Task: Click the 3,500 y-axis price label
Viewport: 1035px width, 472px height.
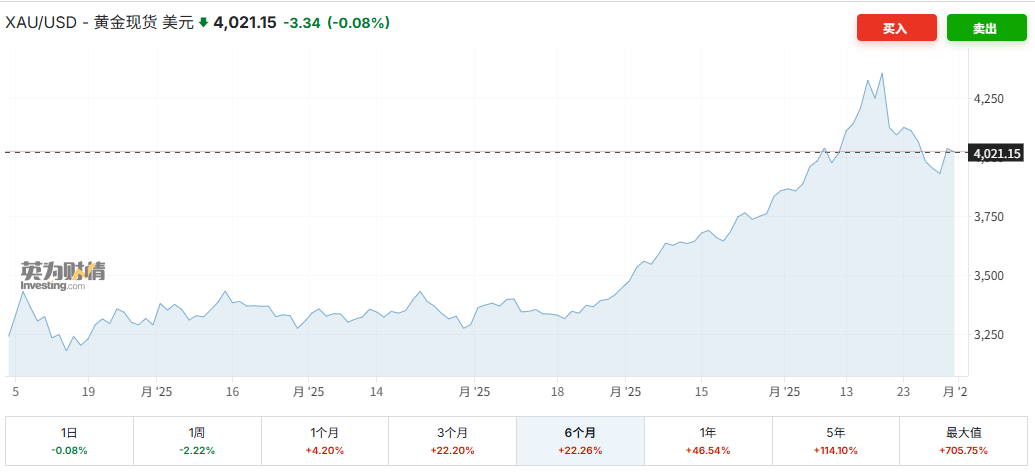Action: point(989,275)
